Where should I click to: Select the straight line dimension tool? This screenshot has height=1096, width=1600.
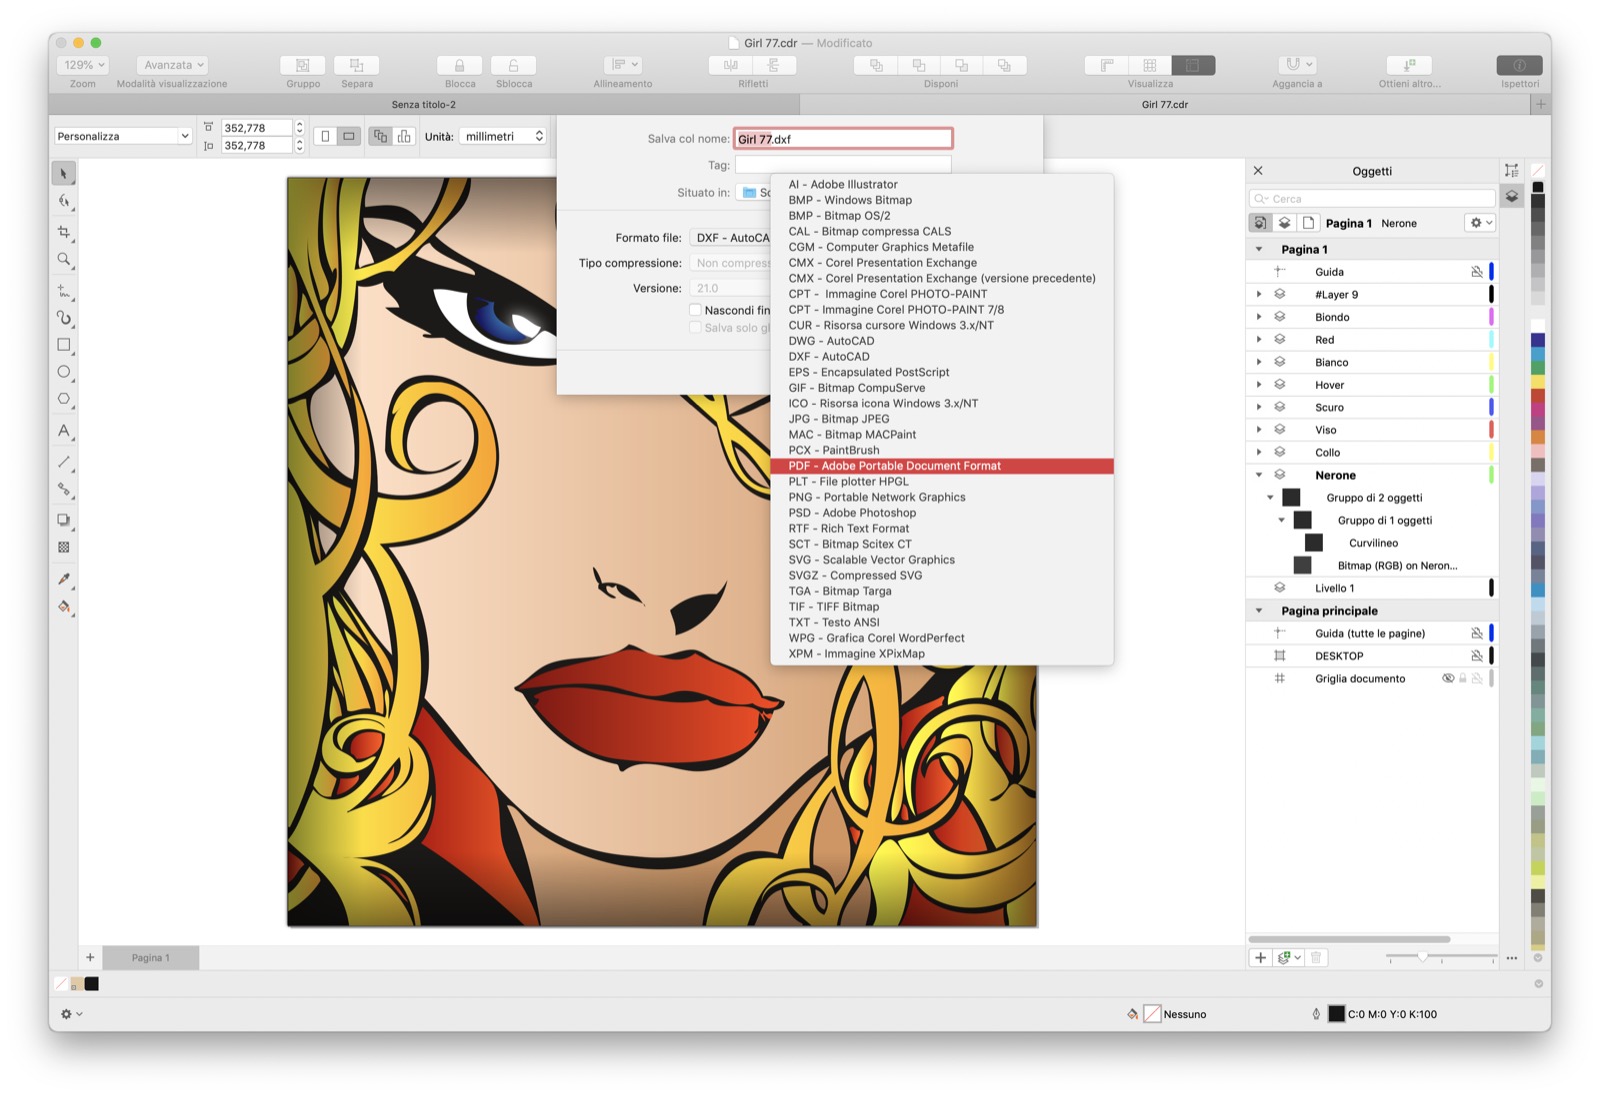(64, 462)
